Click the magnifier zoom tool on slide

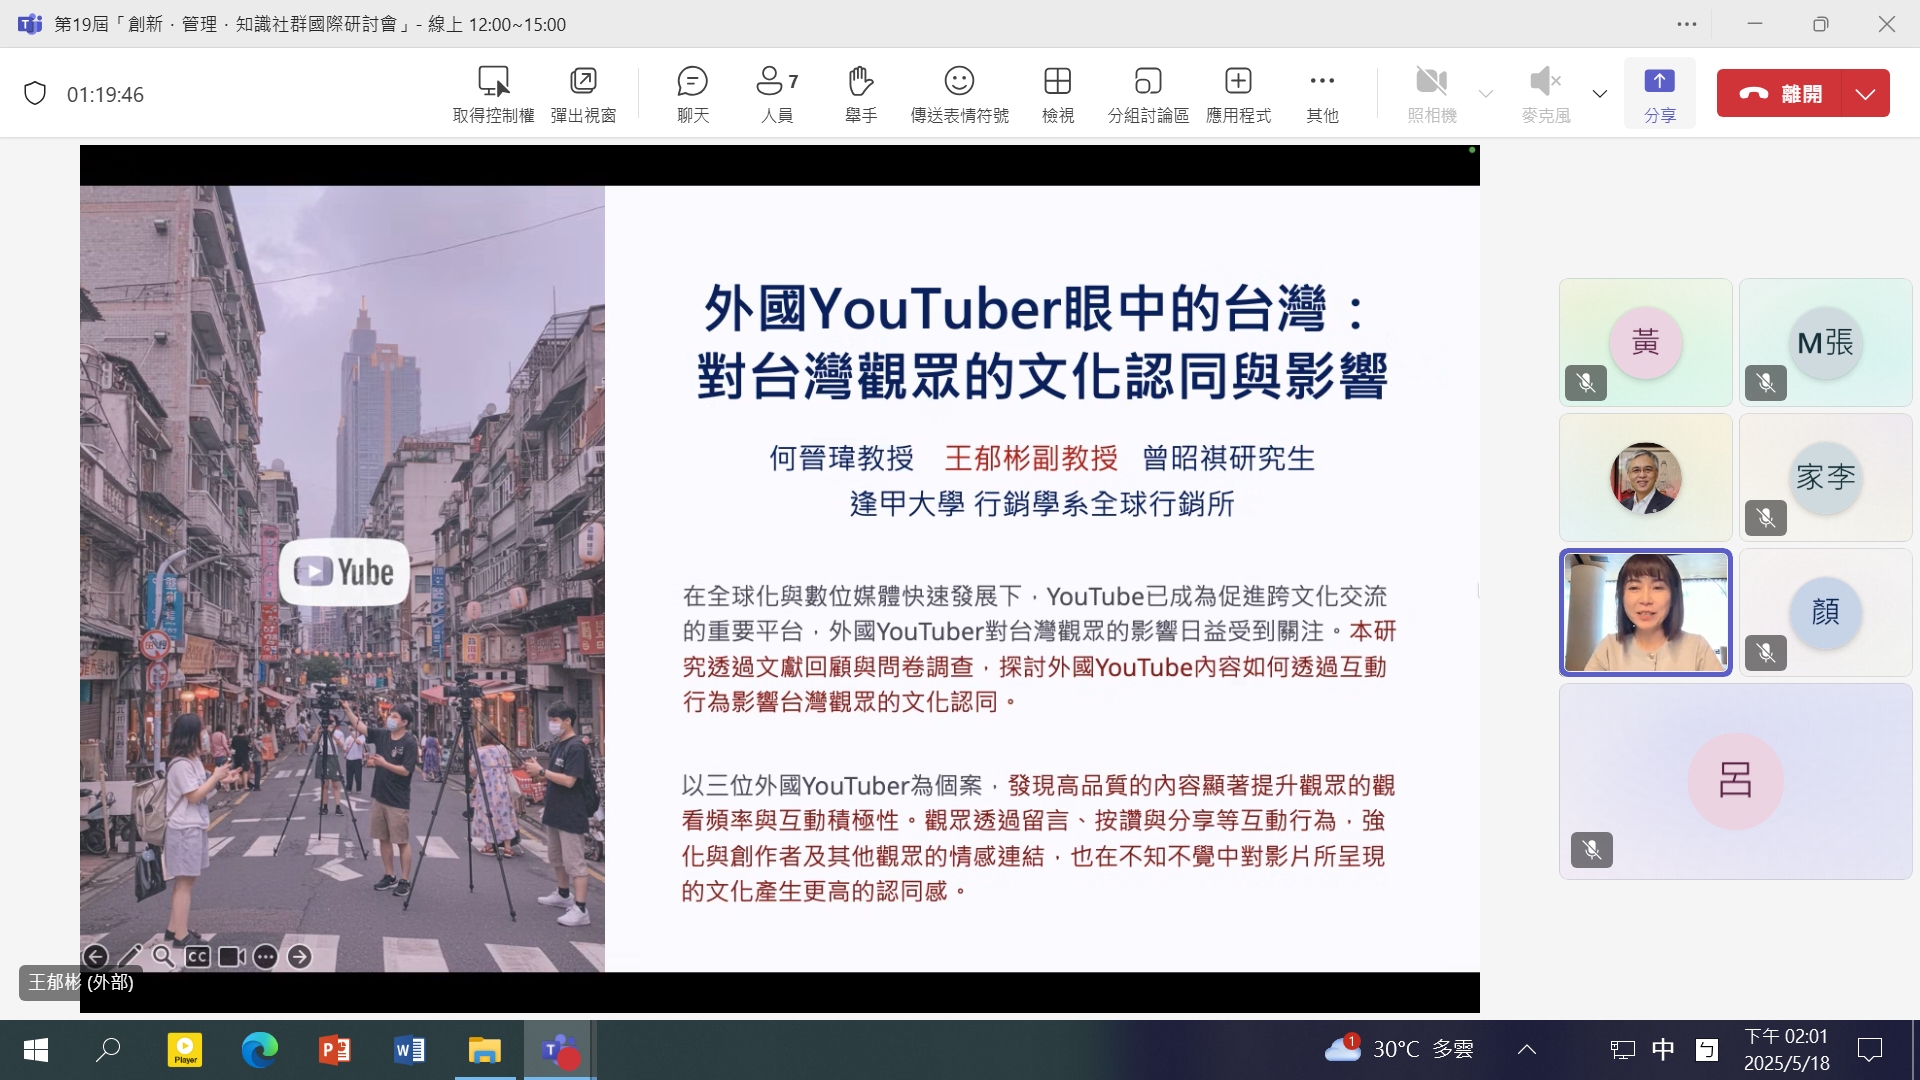point(164,957)
